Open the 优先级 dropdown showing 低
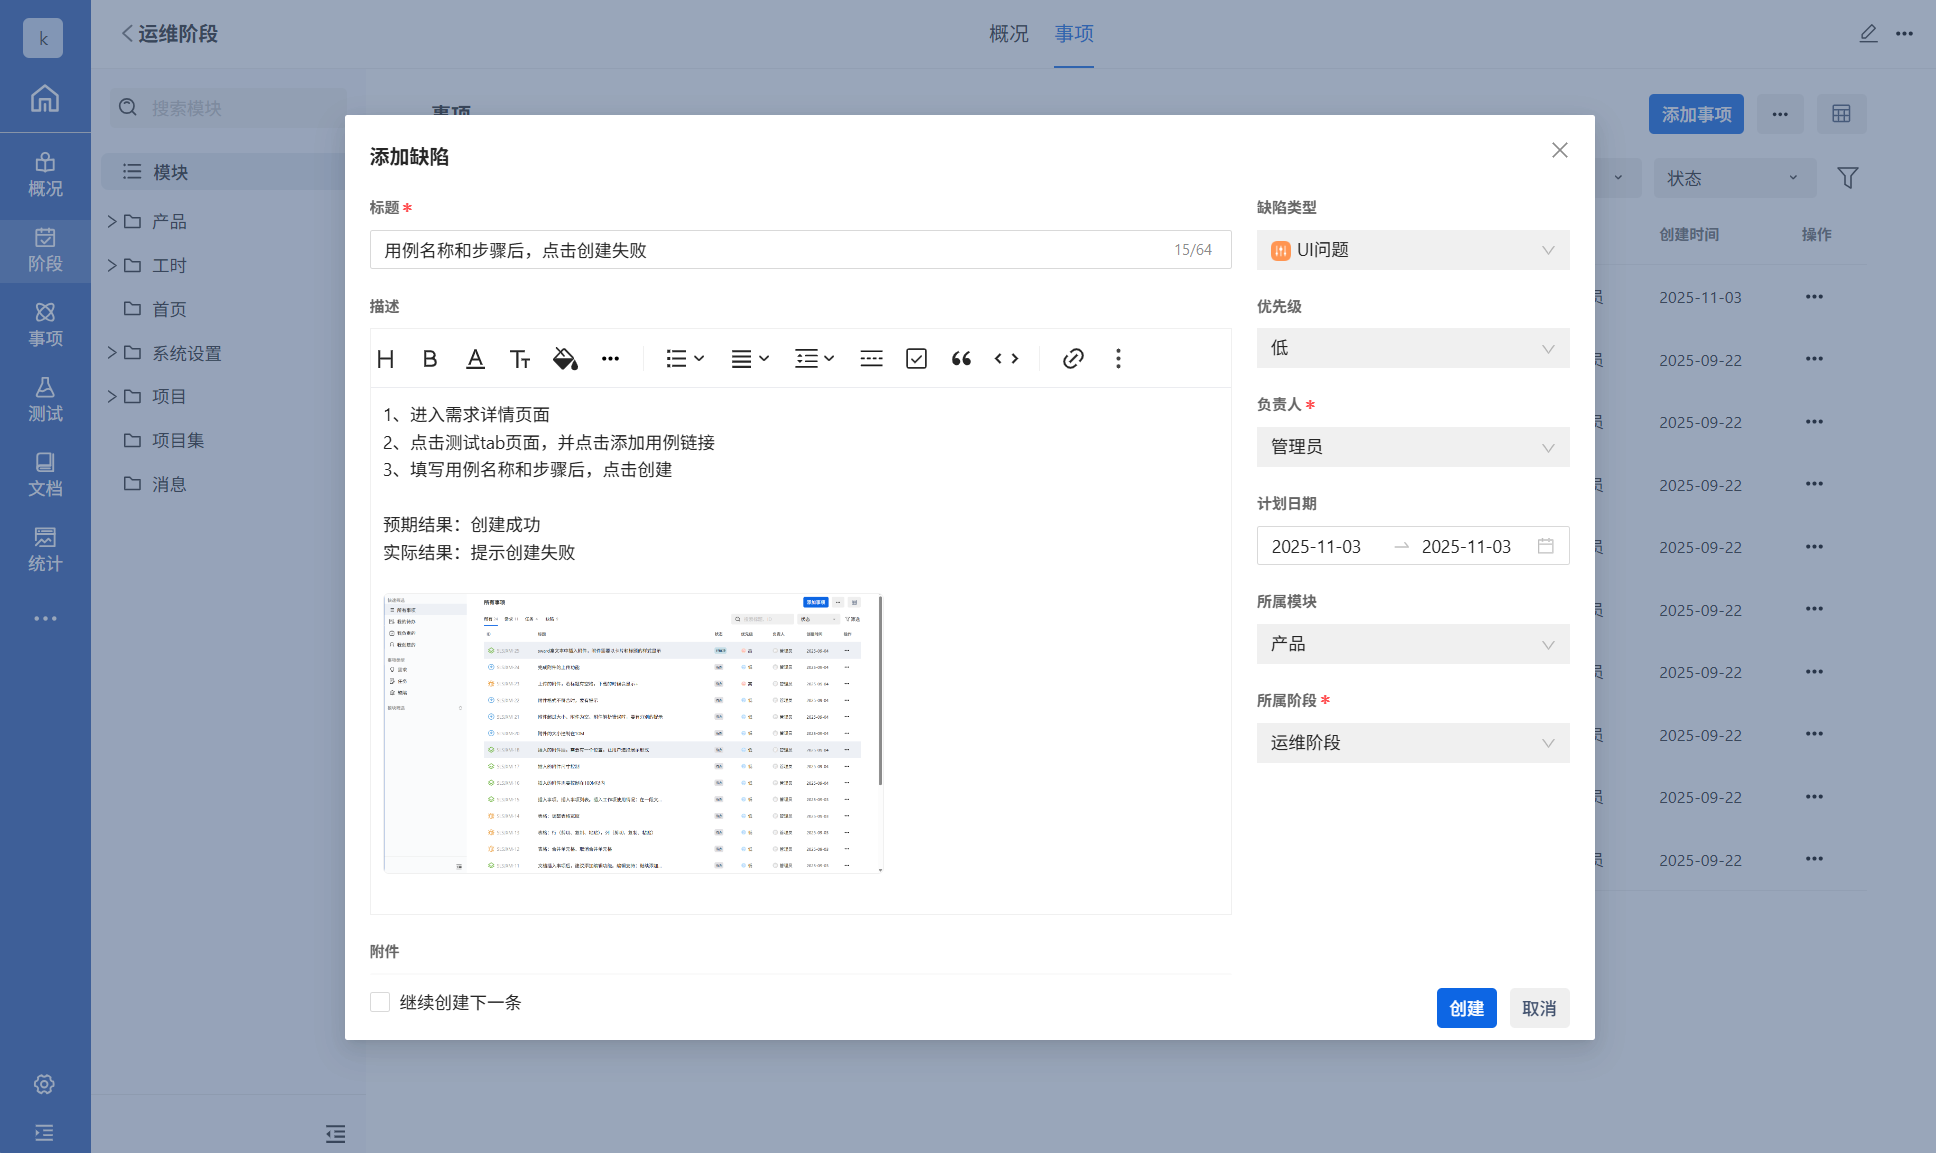 1412,348
